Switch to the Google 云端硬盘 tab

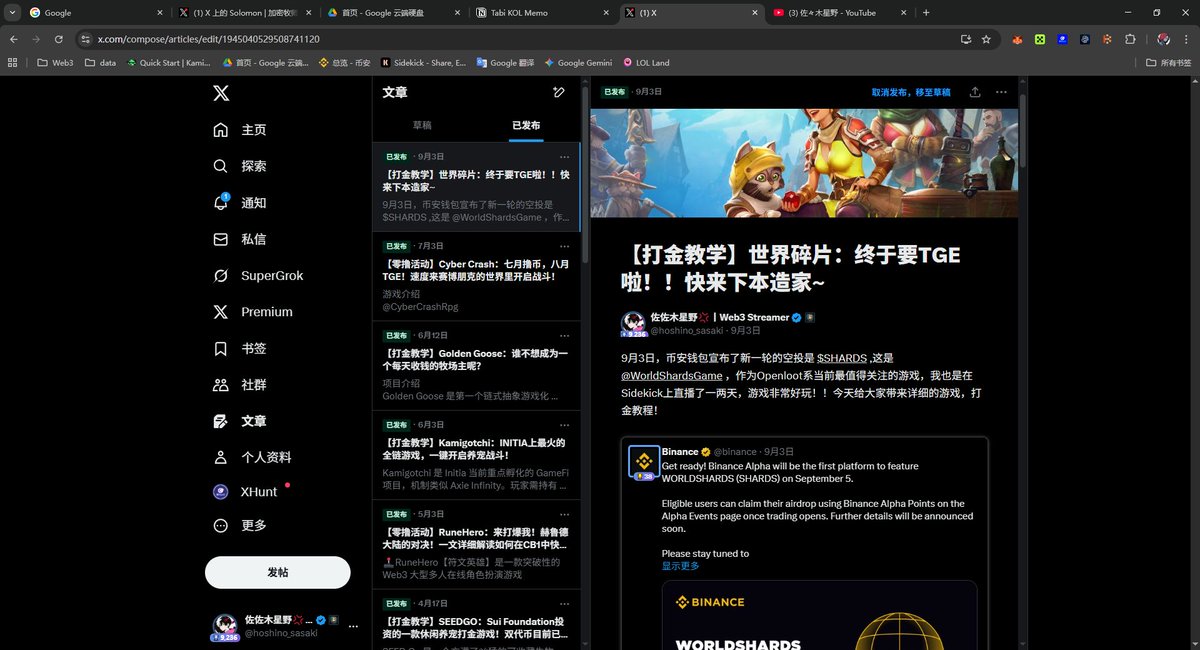click(x=393, y=13)
